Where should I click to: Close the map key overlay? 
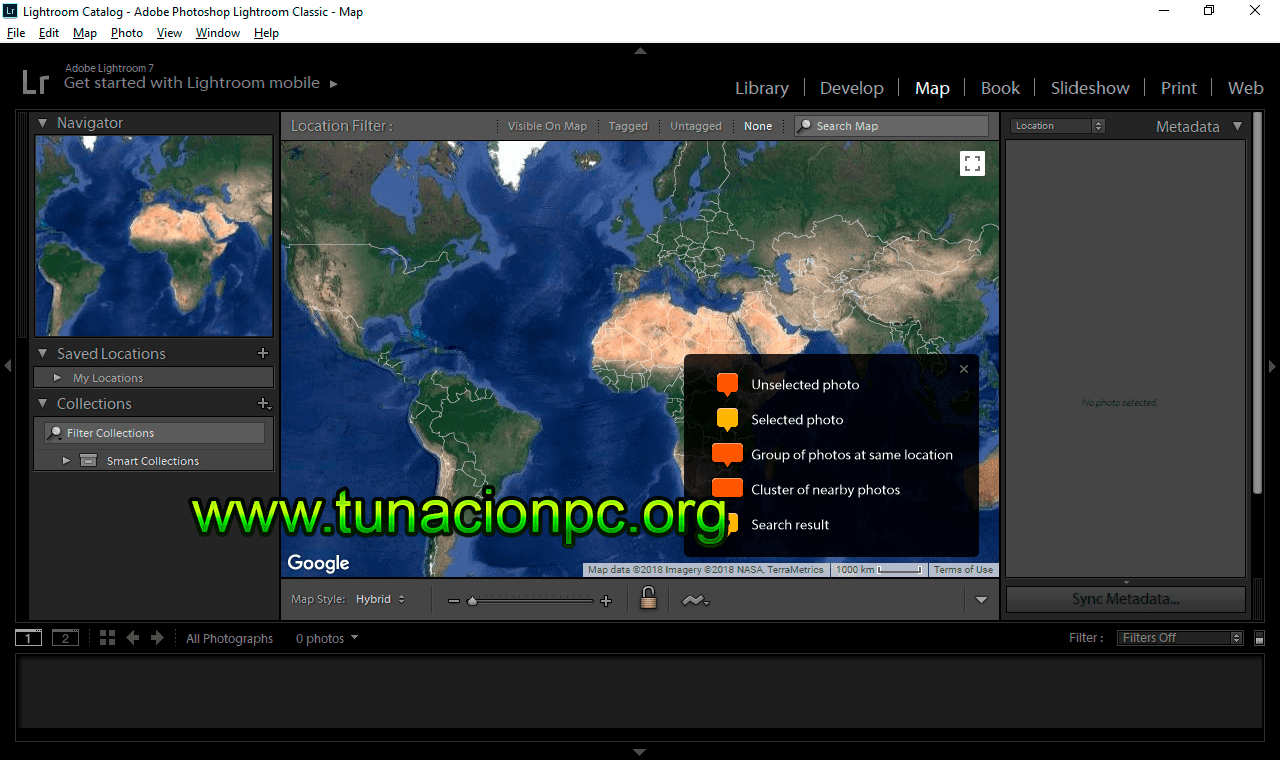(964, 369)
